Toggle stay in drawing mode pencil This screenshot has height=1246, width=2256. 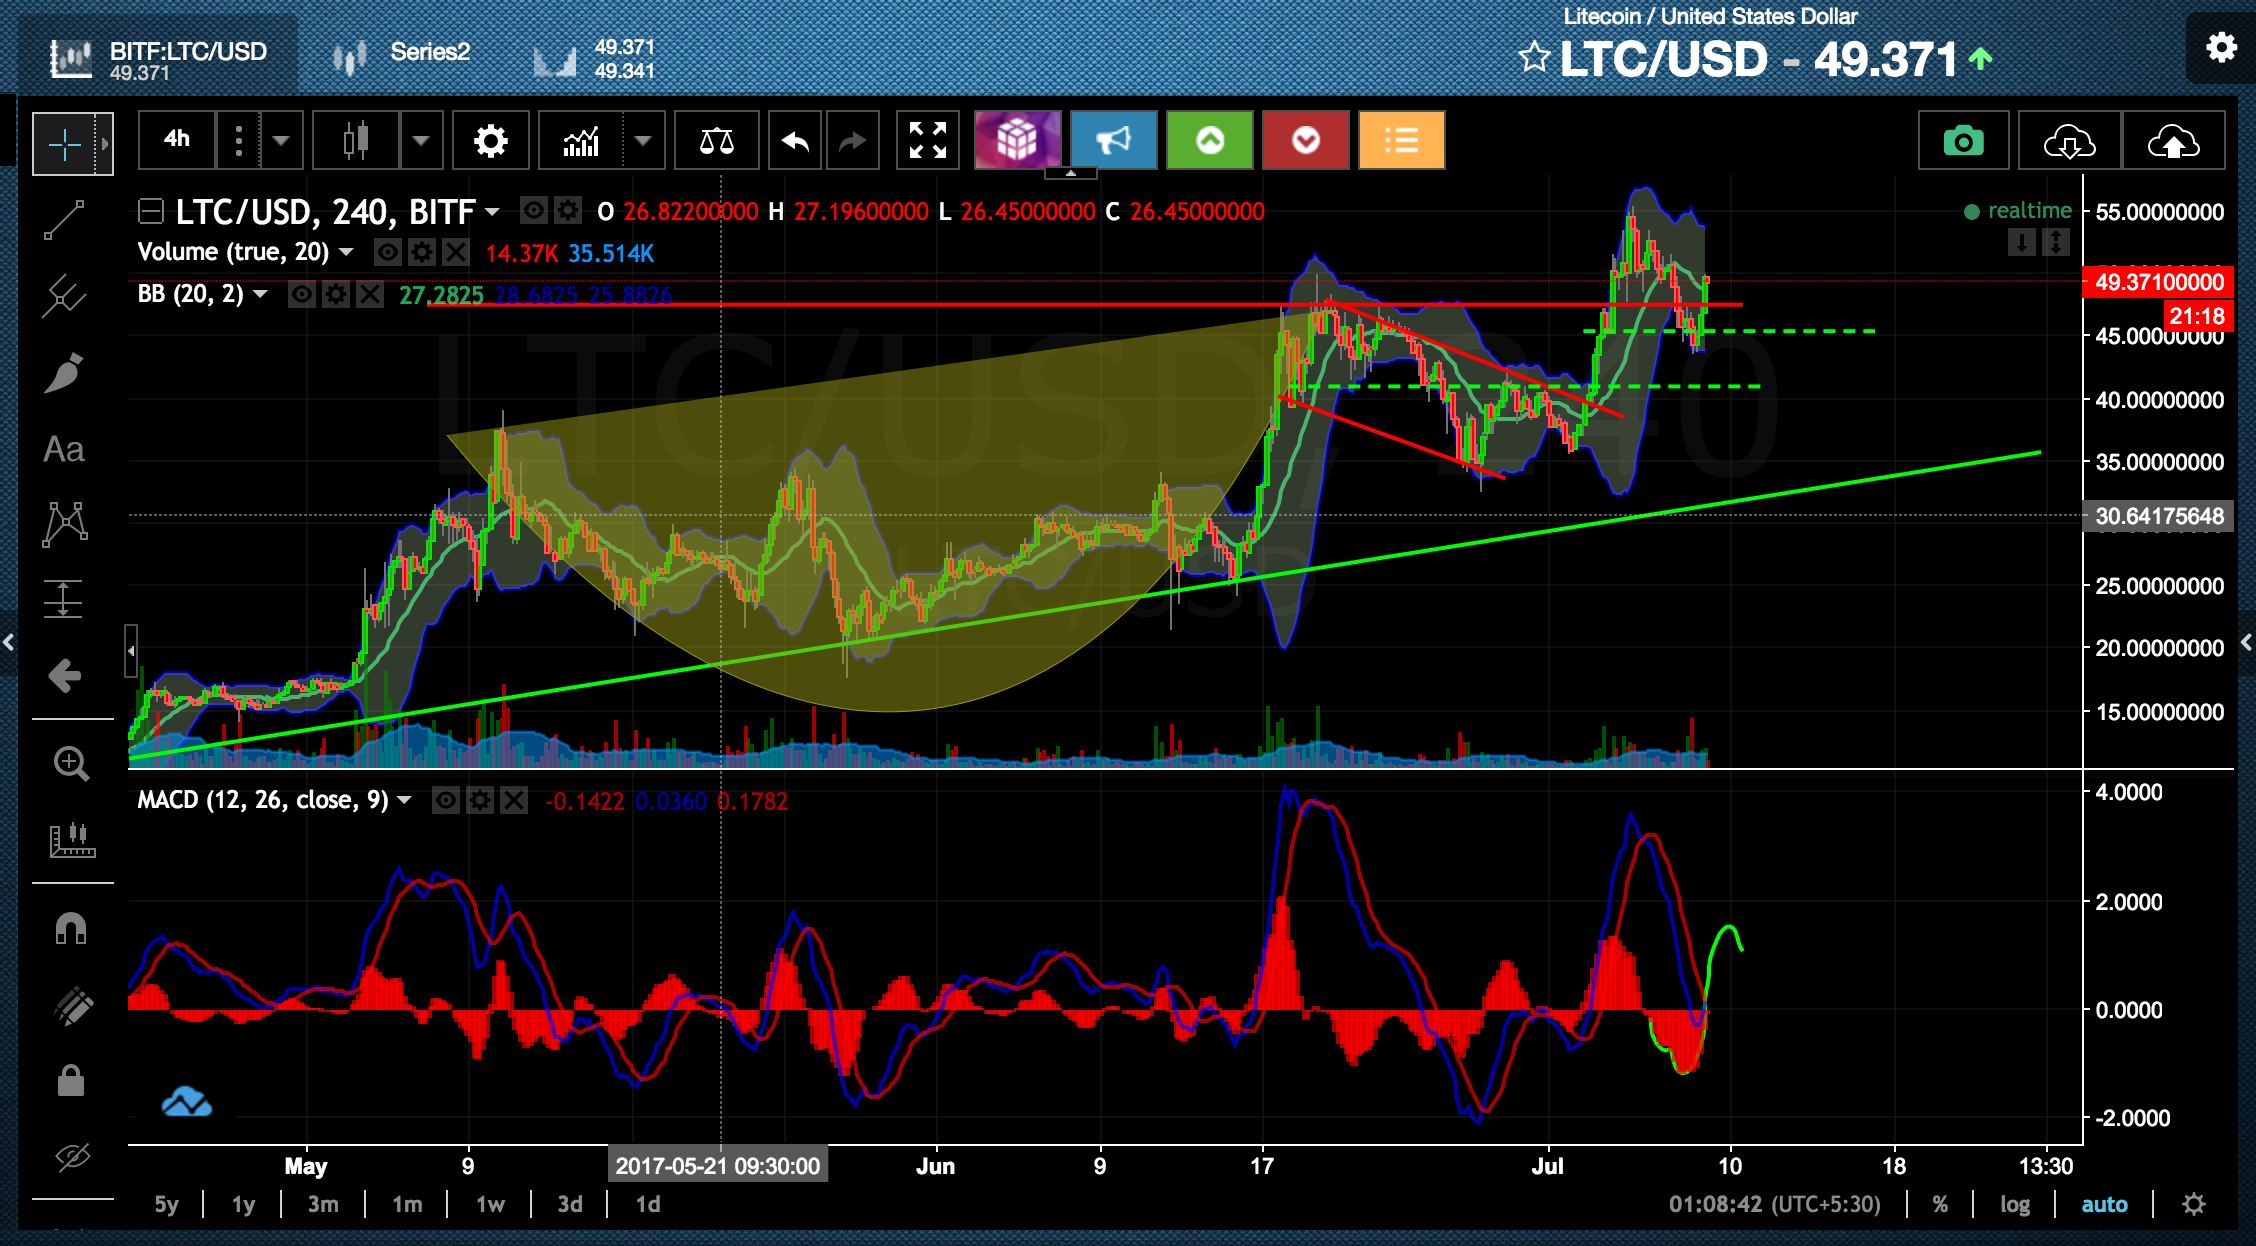(x=71, y=1006)
